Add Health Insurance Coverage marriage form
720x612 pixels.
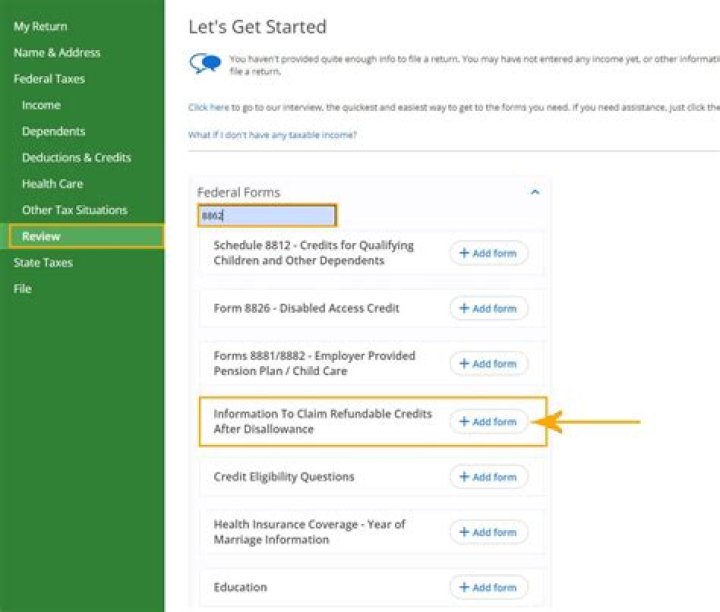(x=489, y=532)
